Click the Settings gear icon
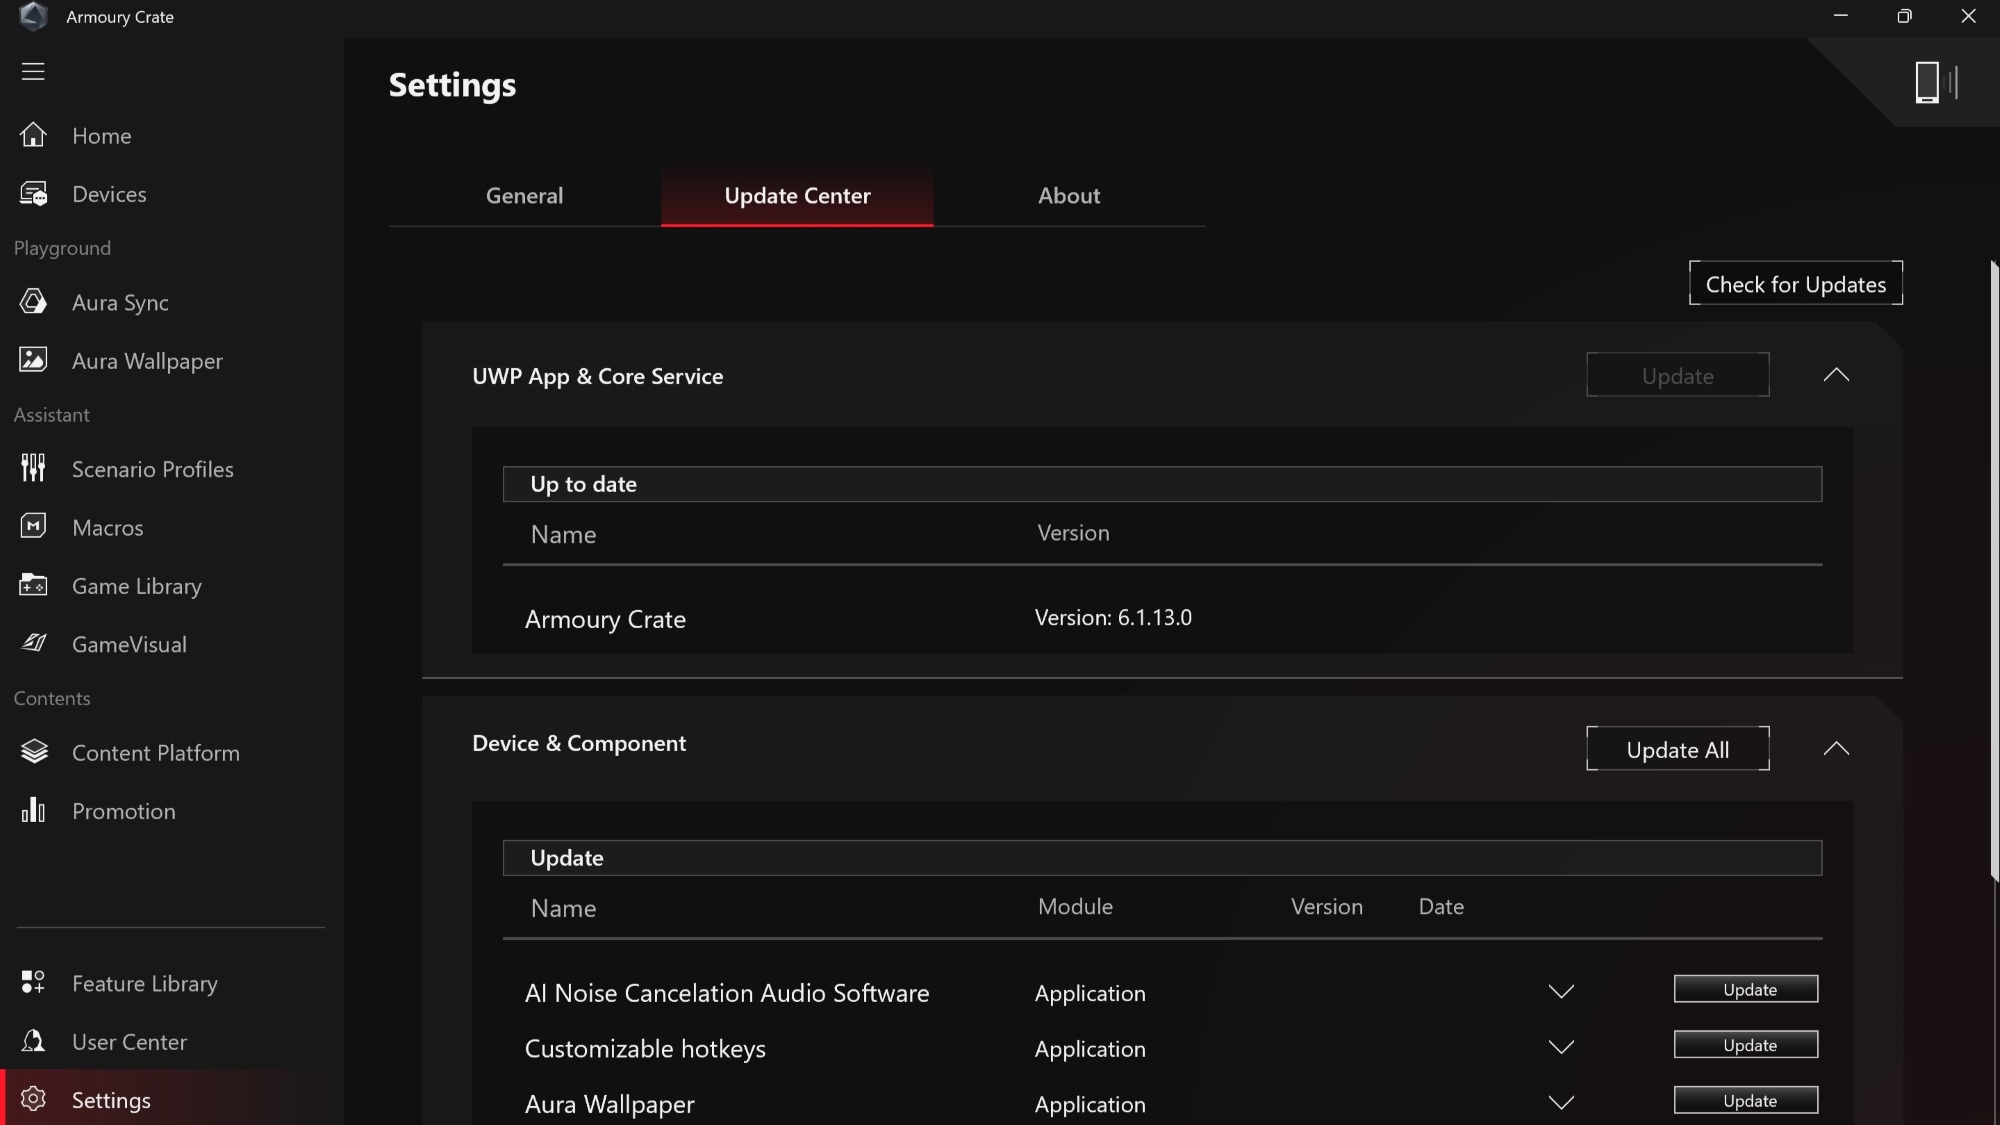 tap(33, 1099)
